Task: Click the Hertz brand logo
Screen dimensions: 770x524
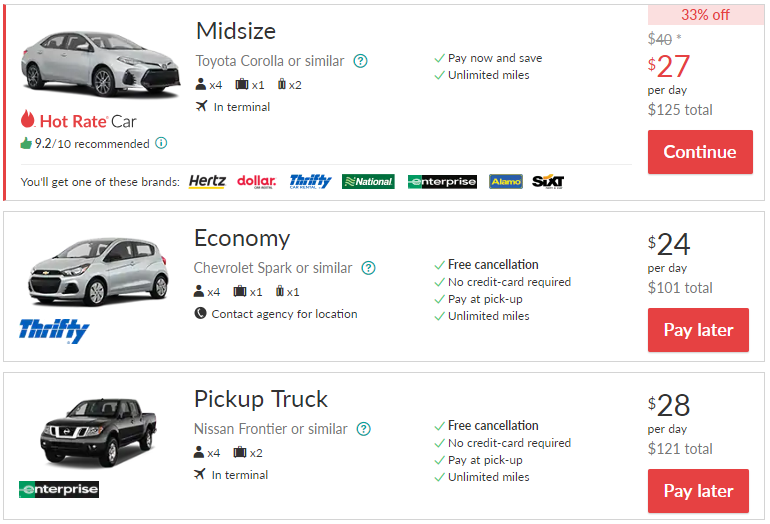Action: [207, 181]
